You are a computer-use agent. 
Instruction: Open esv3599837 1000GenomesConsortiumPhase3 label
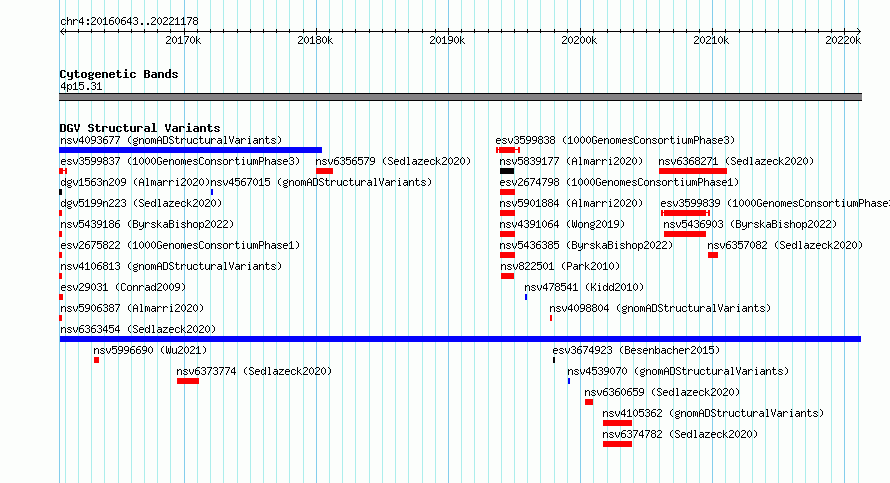tap(180, 161)
